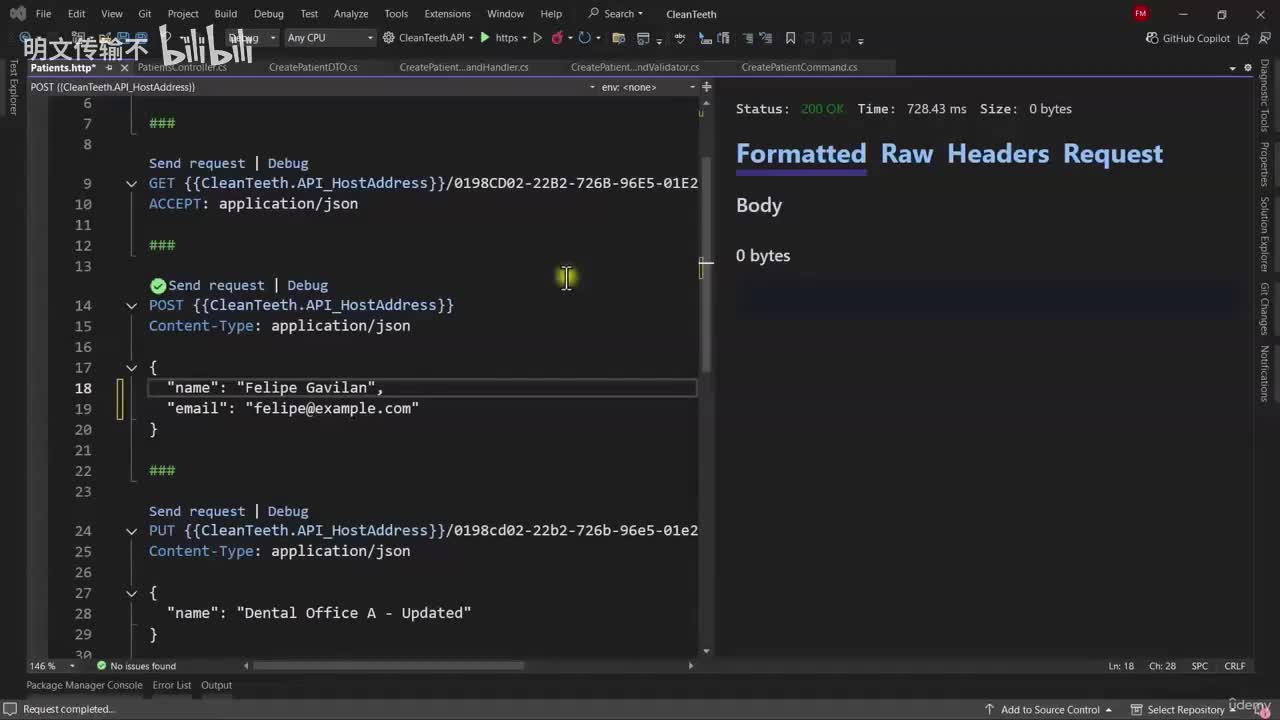1280x720 pixels.
Task: Click the split editor icon beside env
Action: [707, 87]
